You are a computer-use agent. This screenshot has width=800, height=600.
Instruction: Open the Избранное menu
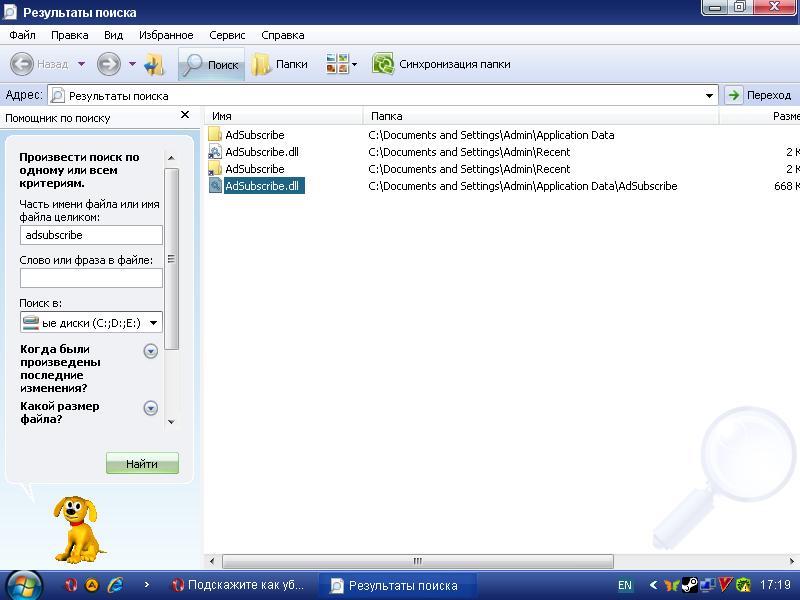coord(166,35)
